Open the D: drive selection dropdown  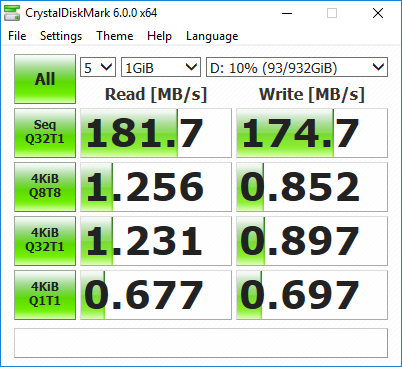pos(297,67)
